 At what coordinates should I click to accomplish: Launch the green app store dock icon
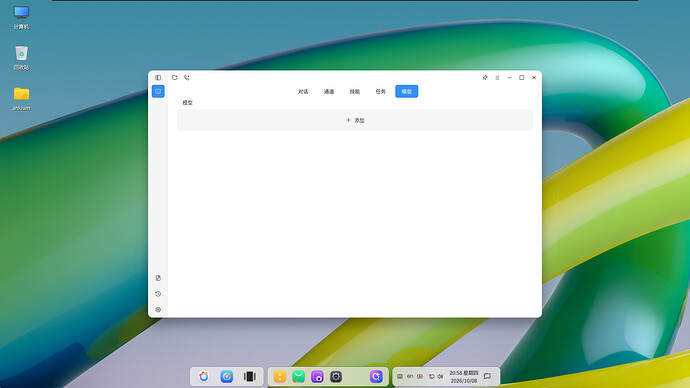(298, 377)
